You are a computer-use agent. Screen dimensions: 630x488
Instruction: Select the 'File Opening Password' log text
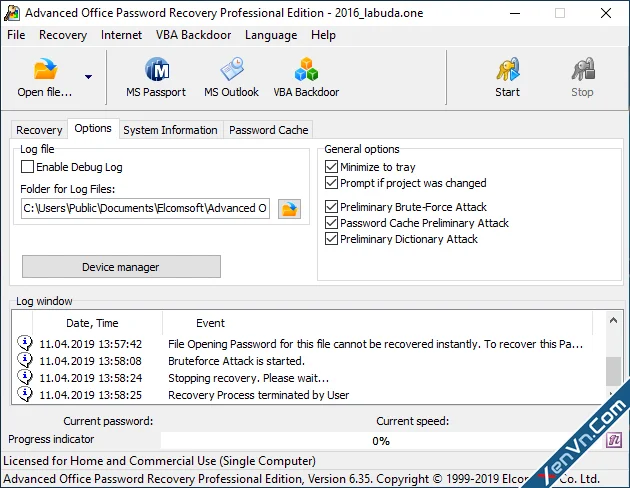point(375,344)
